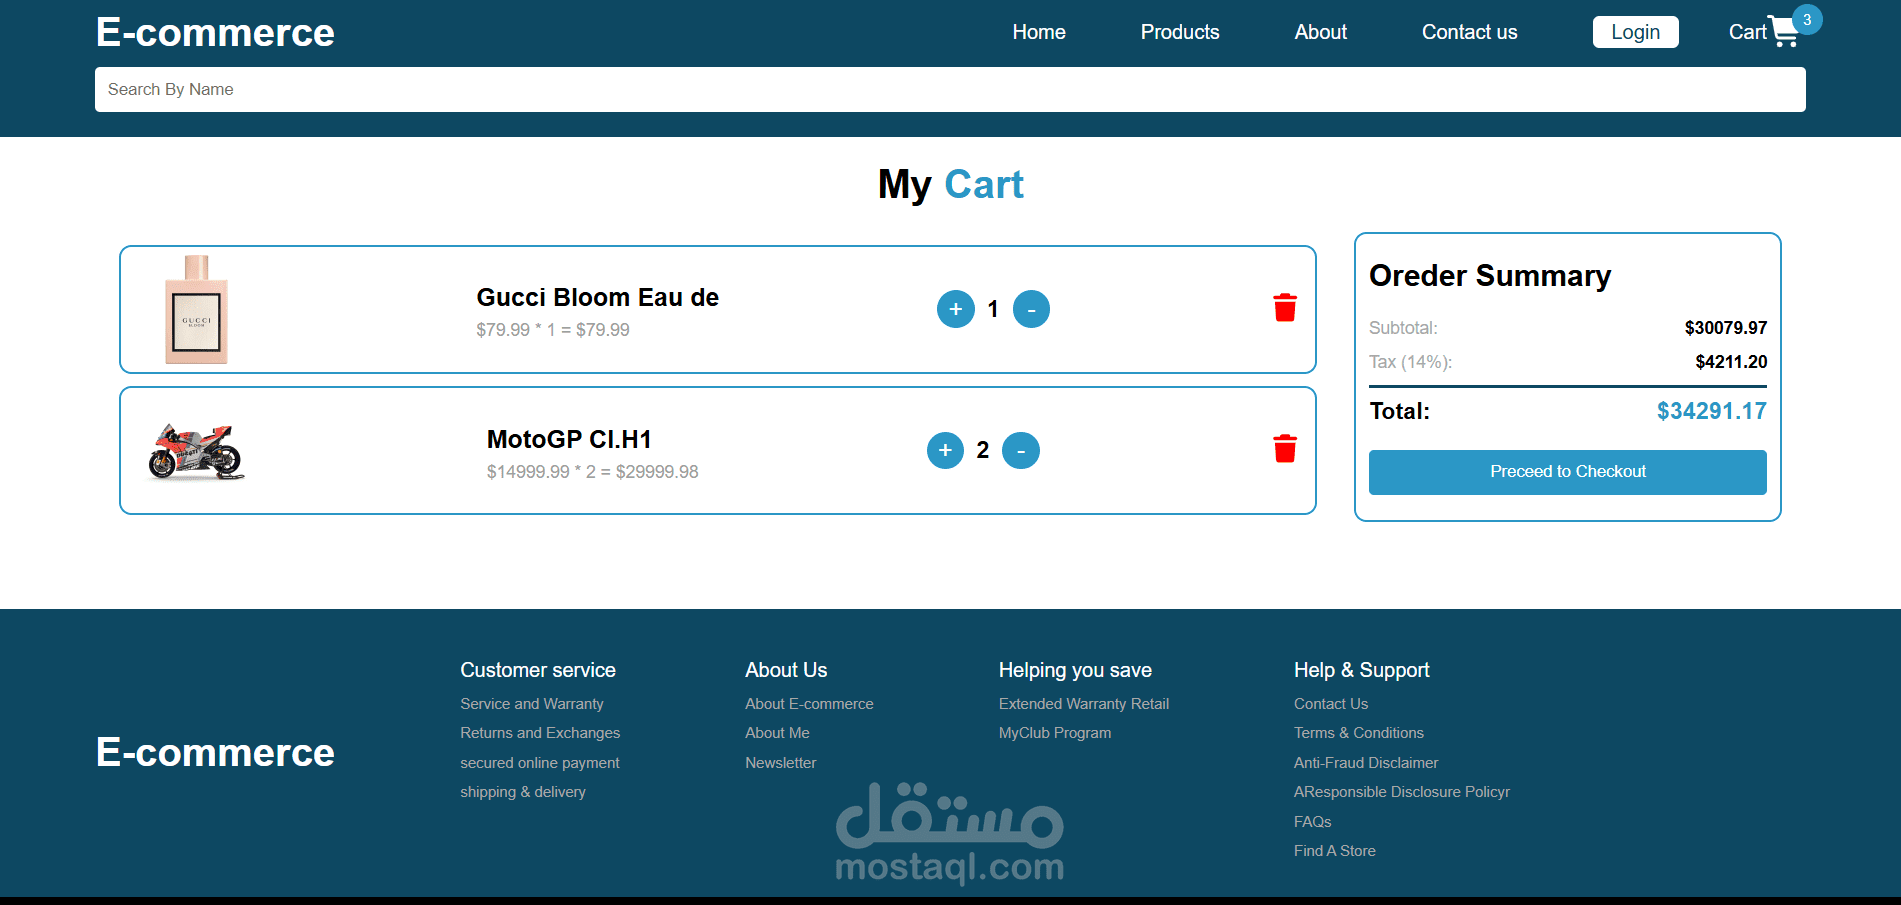Image resolution: width=1901 pixels, height=905 pixels.
Task: Open secured online payment link
Action: pos(540,763)
